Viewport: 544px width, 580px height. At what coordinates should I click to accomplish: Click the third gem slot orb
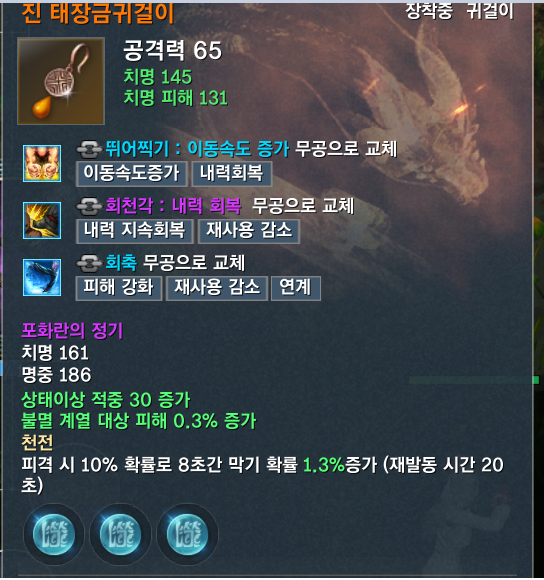187,535
